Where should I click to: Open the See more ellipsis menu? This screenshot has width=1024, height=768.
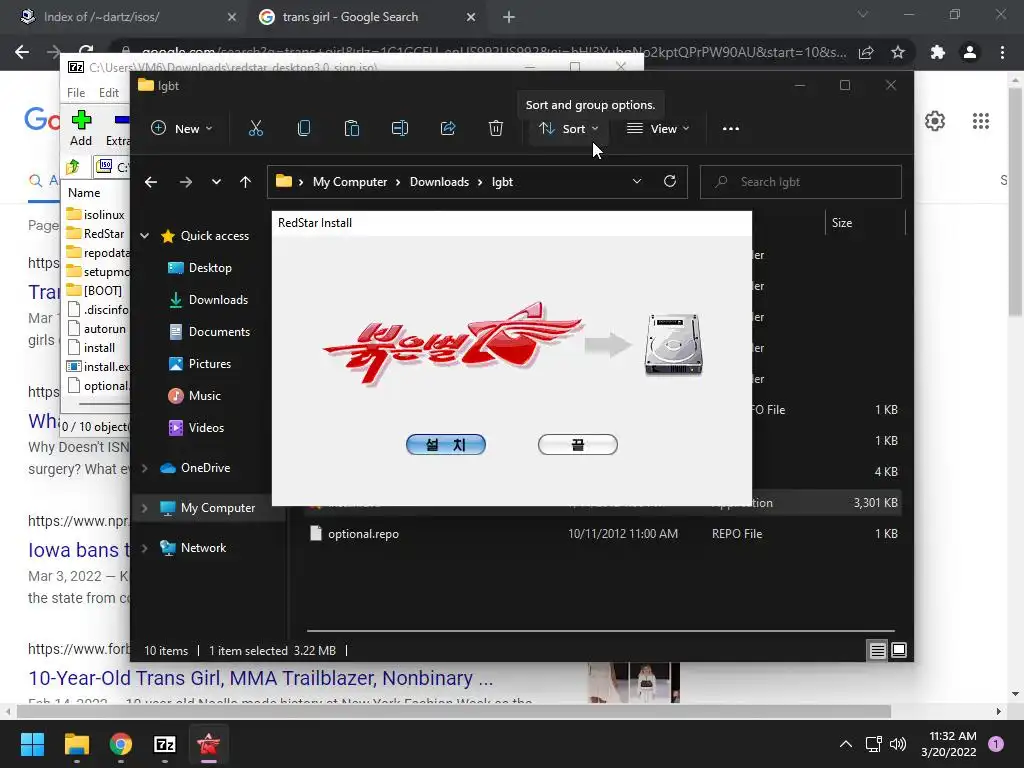pyautogui.click(x=731, y=129)
